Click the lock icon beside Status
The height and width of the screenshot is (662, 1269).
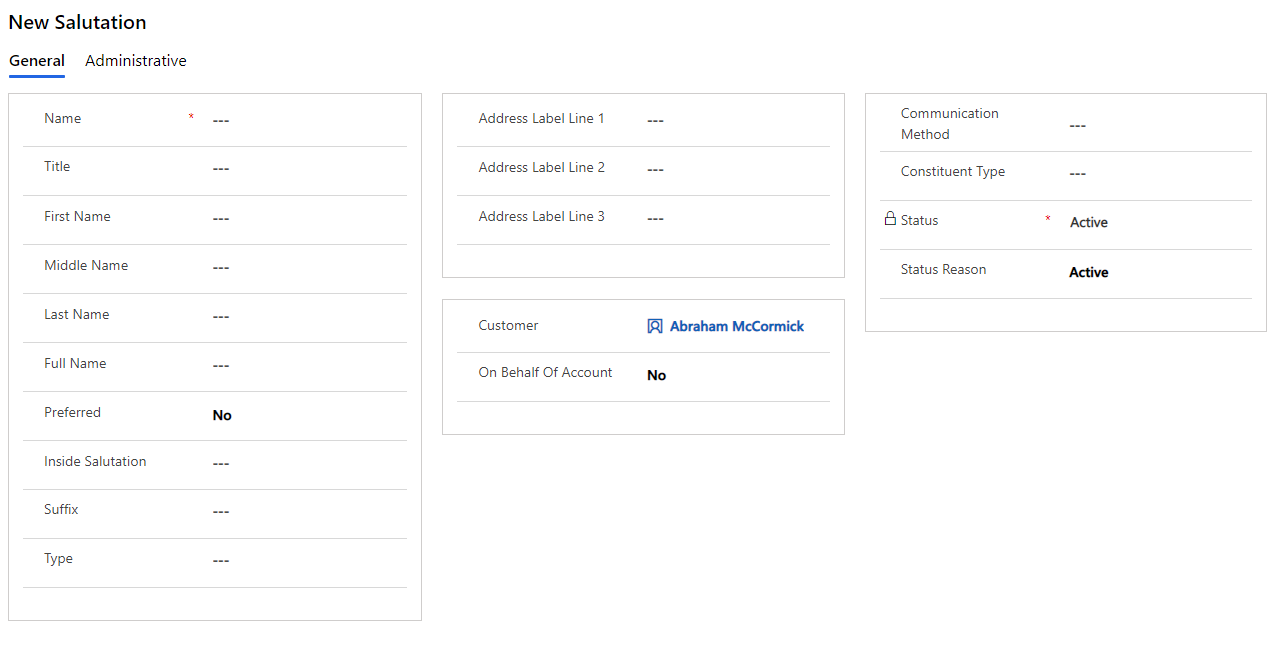[x=890, y=219]
